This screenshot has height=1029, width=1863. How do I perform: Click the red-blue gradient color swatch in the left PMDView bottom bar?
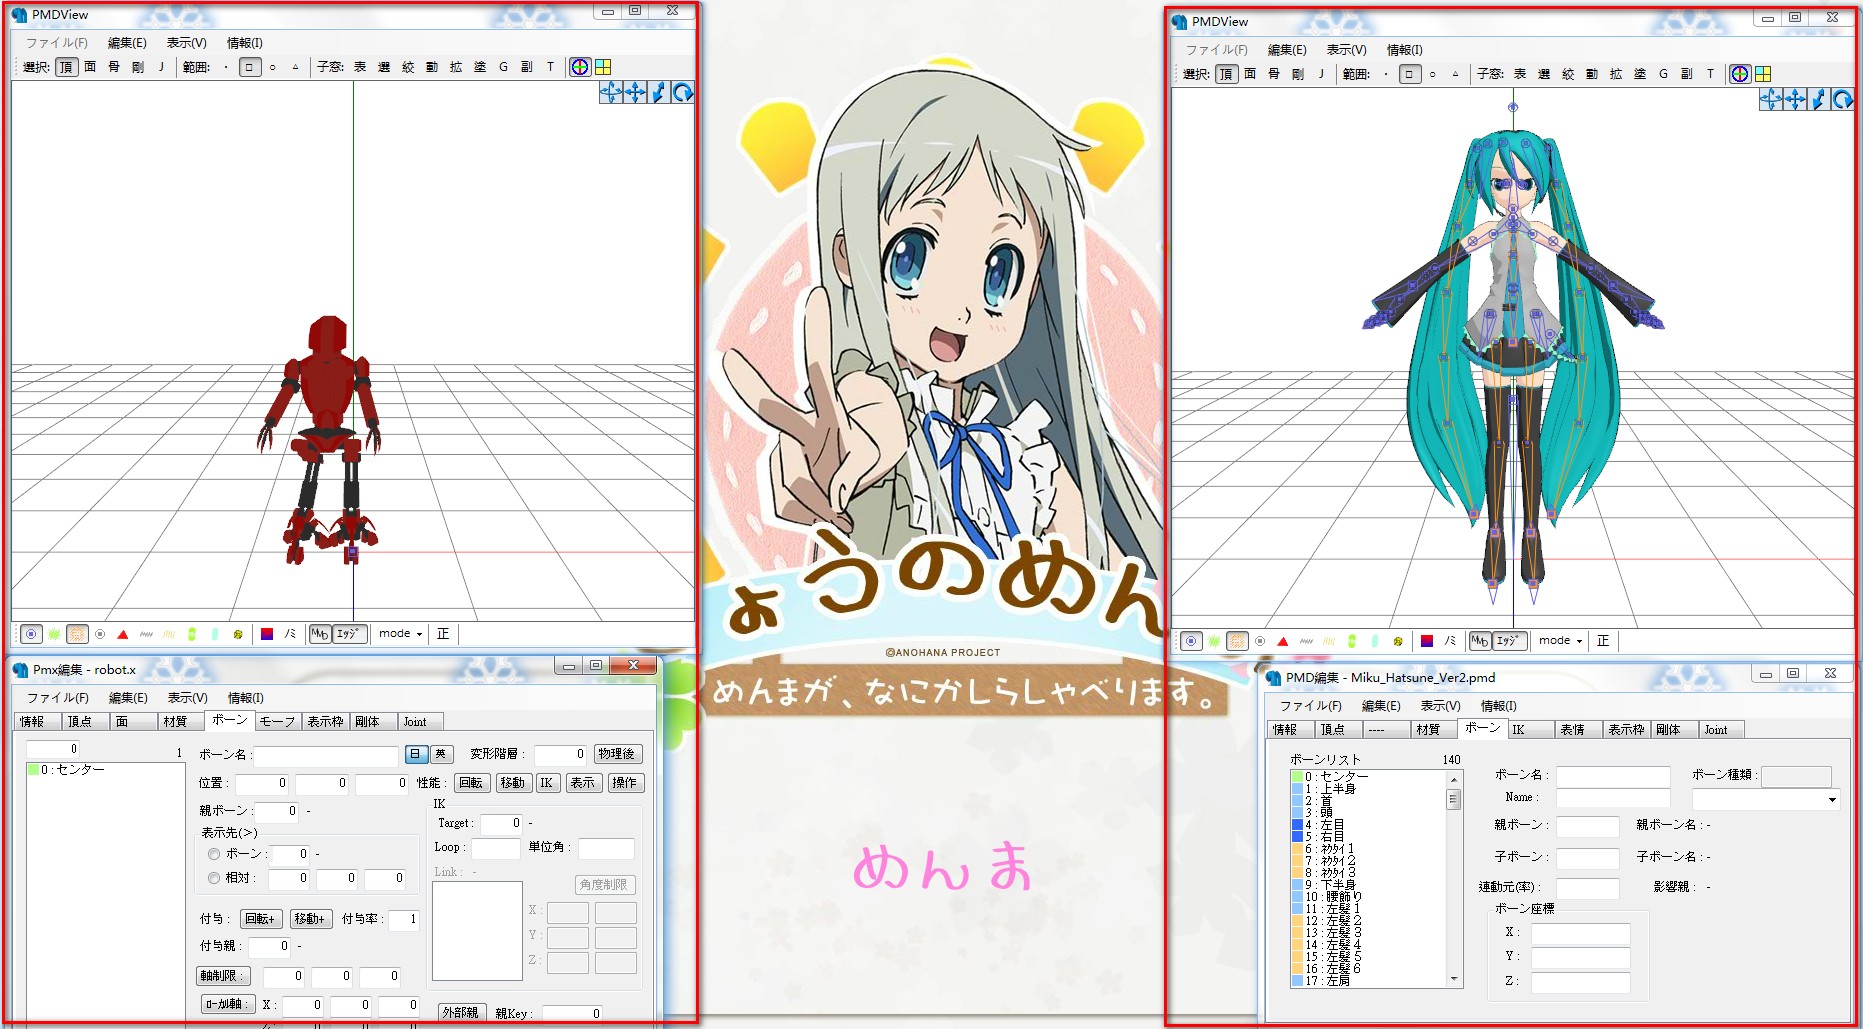(267, 634)
